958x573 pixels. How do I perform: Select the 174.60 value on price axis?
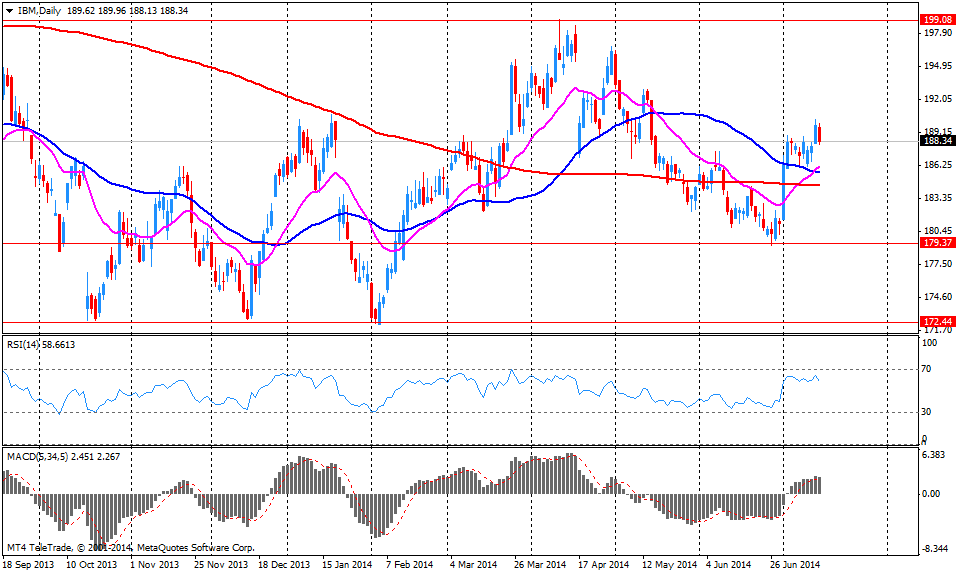pyautogui.click(x=938, y=297)
